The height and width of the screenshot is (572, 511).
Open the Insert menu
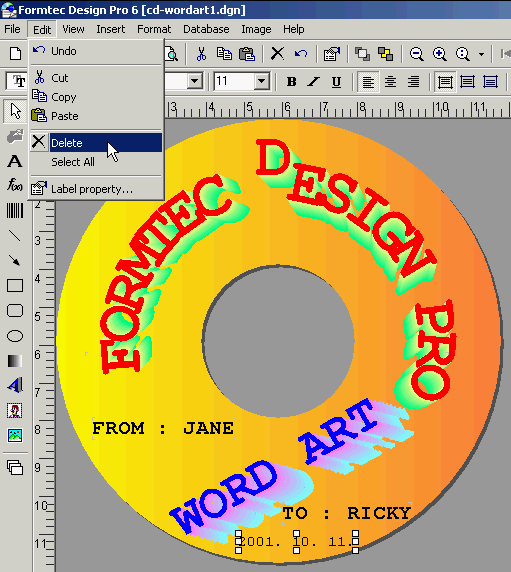pyautogui.click(x=111, y=29)
